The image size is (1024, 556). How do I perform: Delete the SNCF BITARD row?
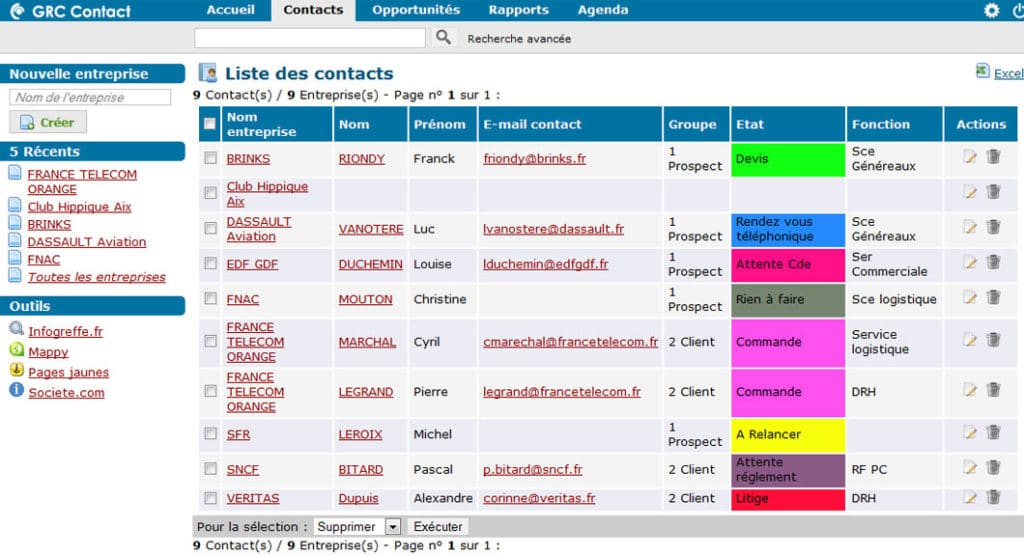[x=993, y=467]
